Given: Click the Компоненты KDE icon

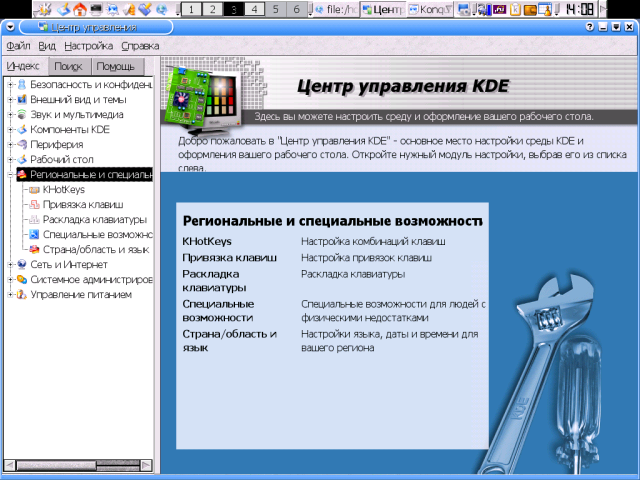Looking at the screenshot, I should coord(22,130).
